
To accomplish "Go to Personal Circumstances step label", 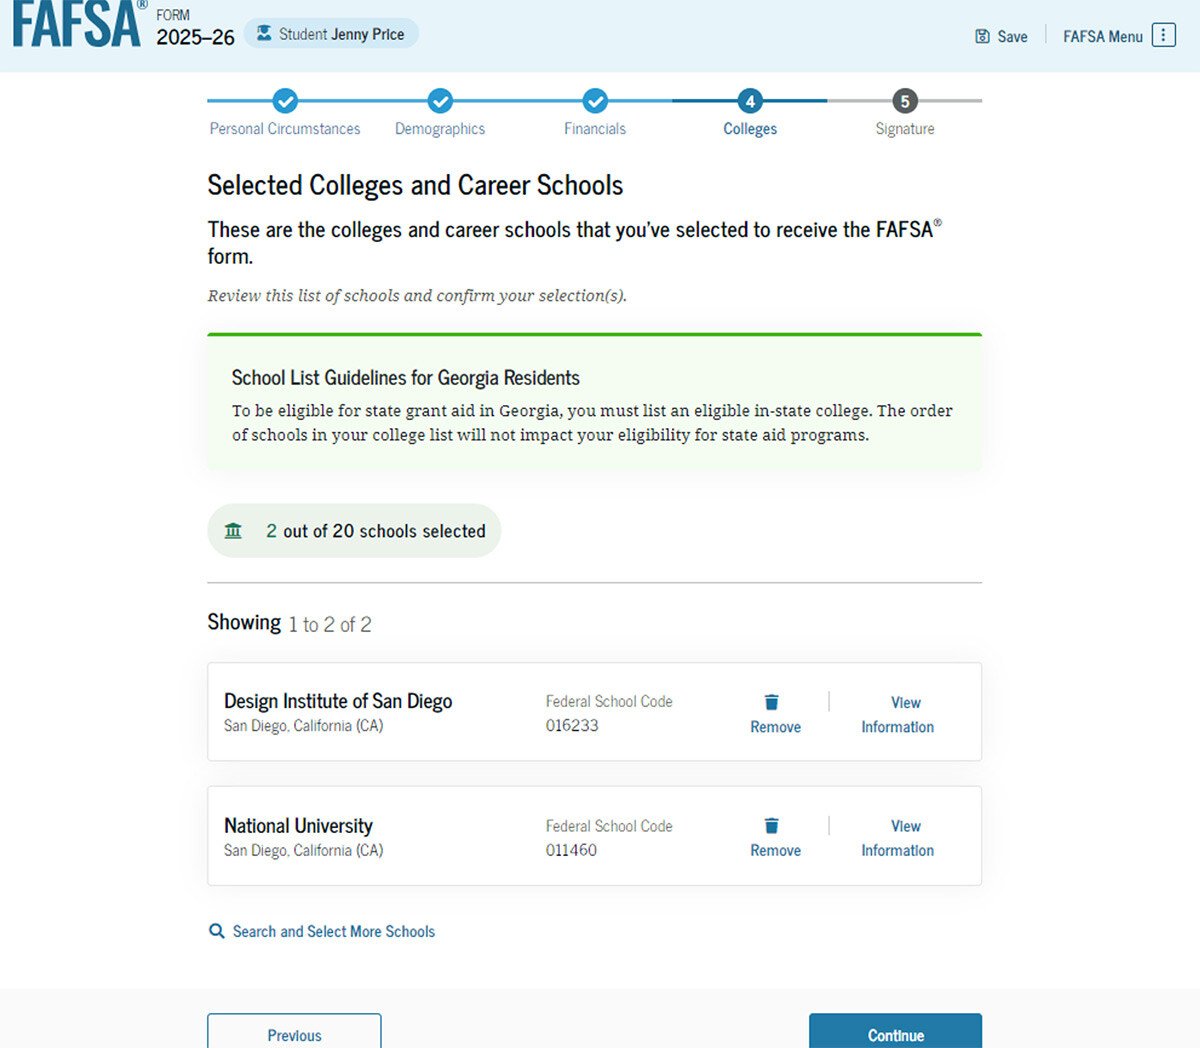I will (x=285, y=129).
